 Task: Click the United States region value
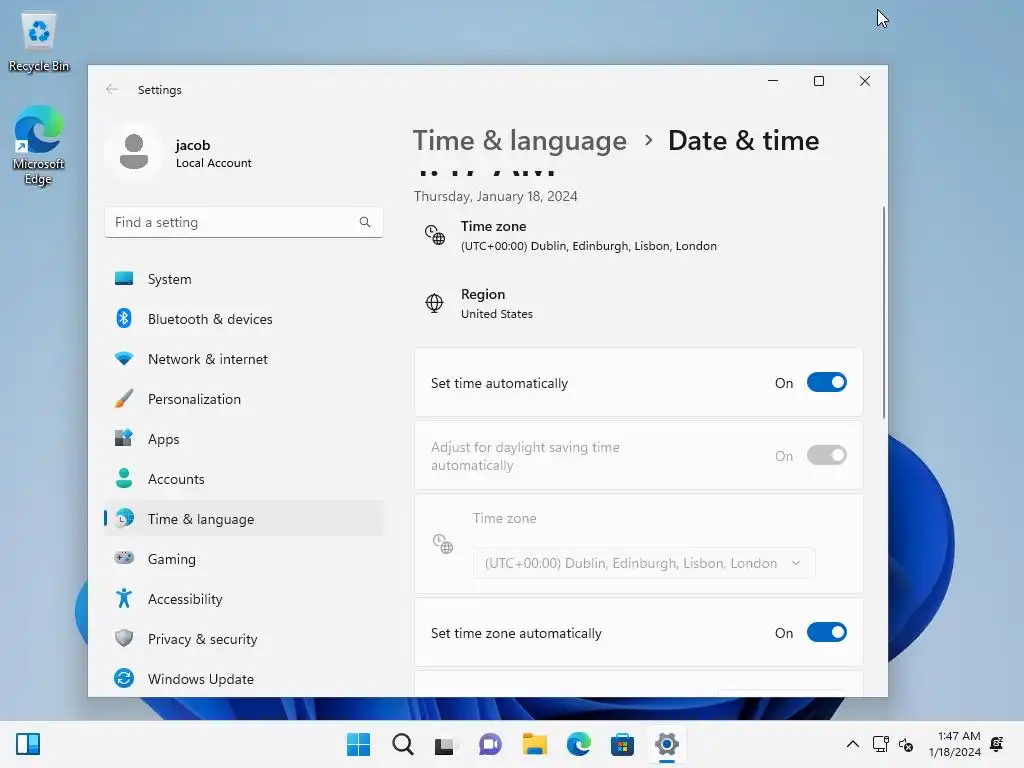click(x=497, y=314)
